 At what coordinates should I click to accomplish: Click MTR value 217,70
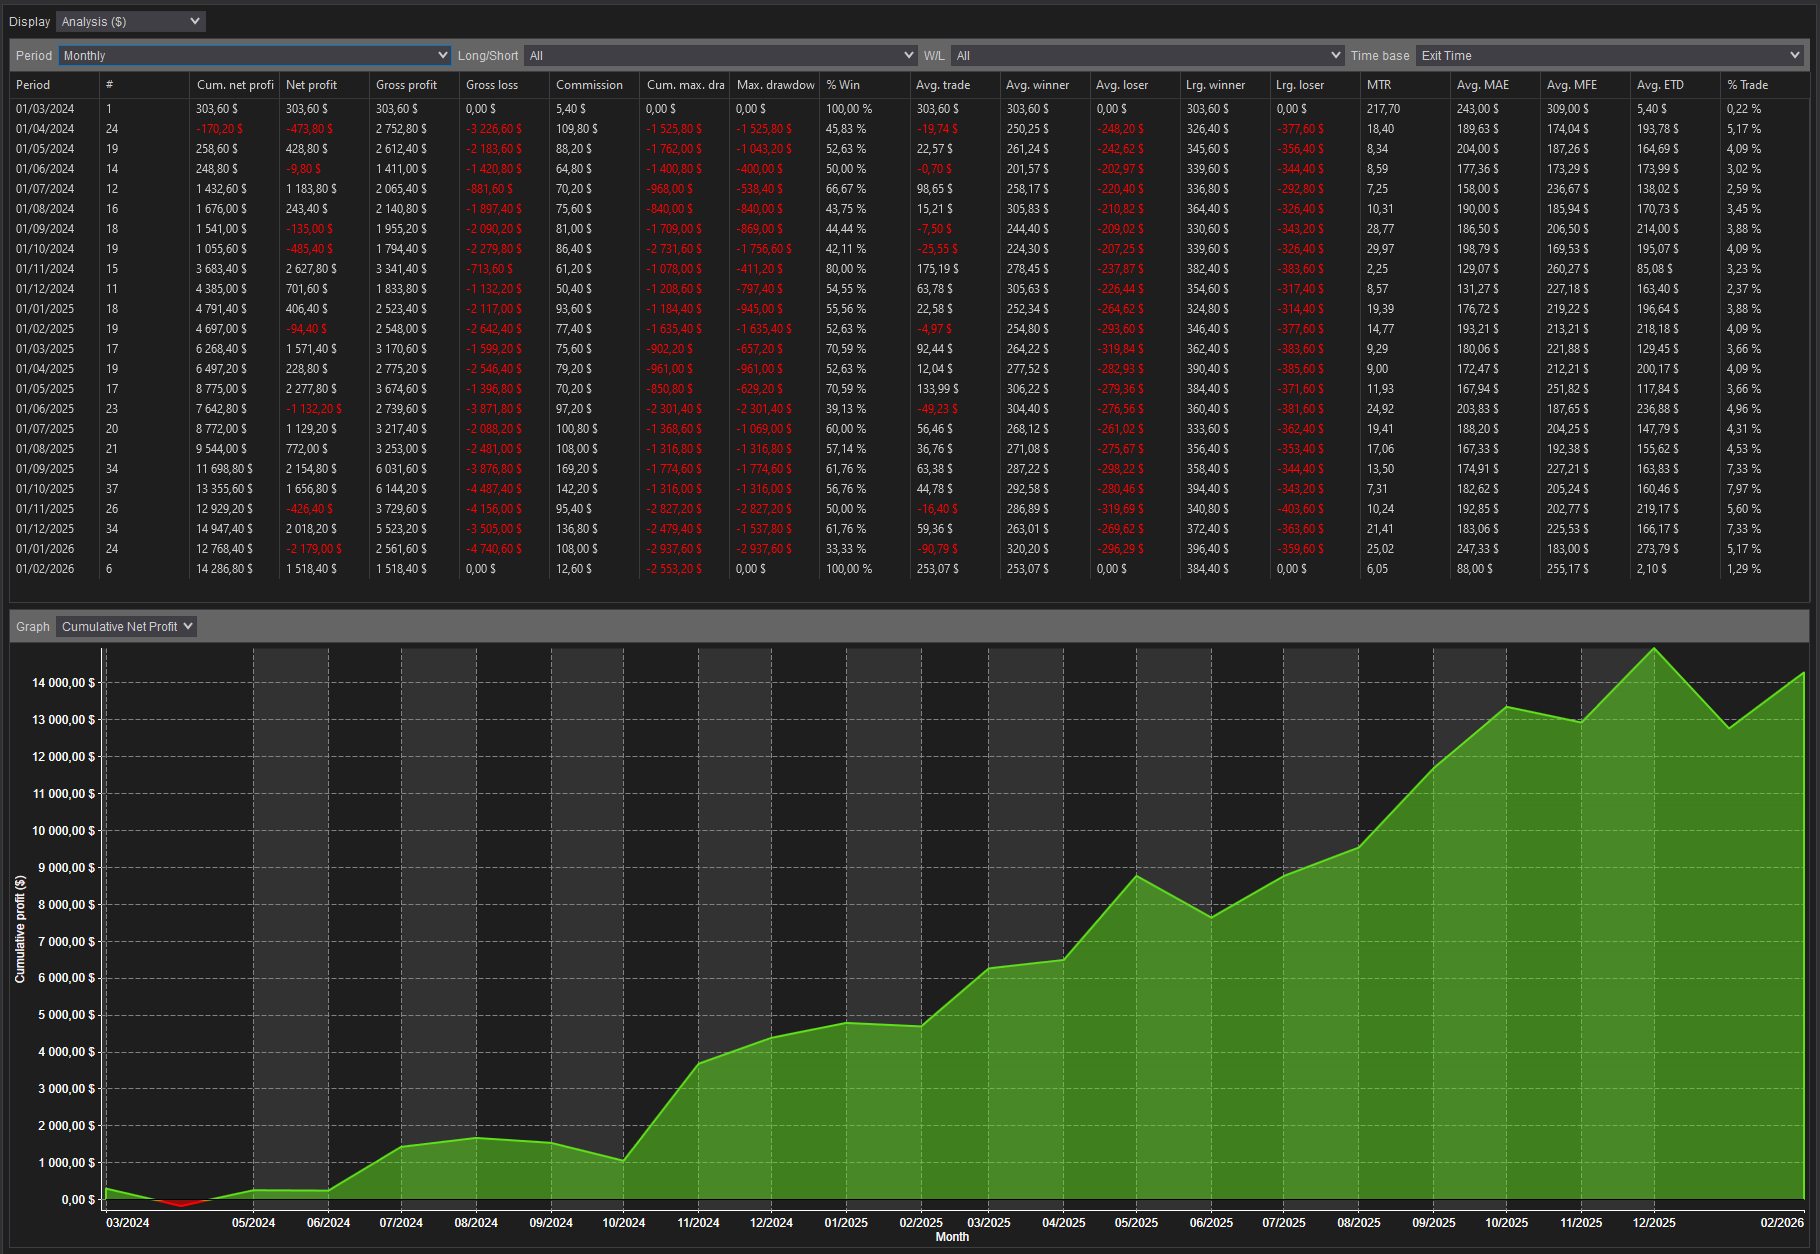pyautogui.click(x=1383, y=109)
